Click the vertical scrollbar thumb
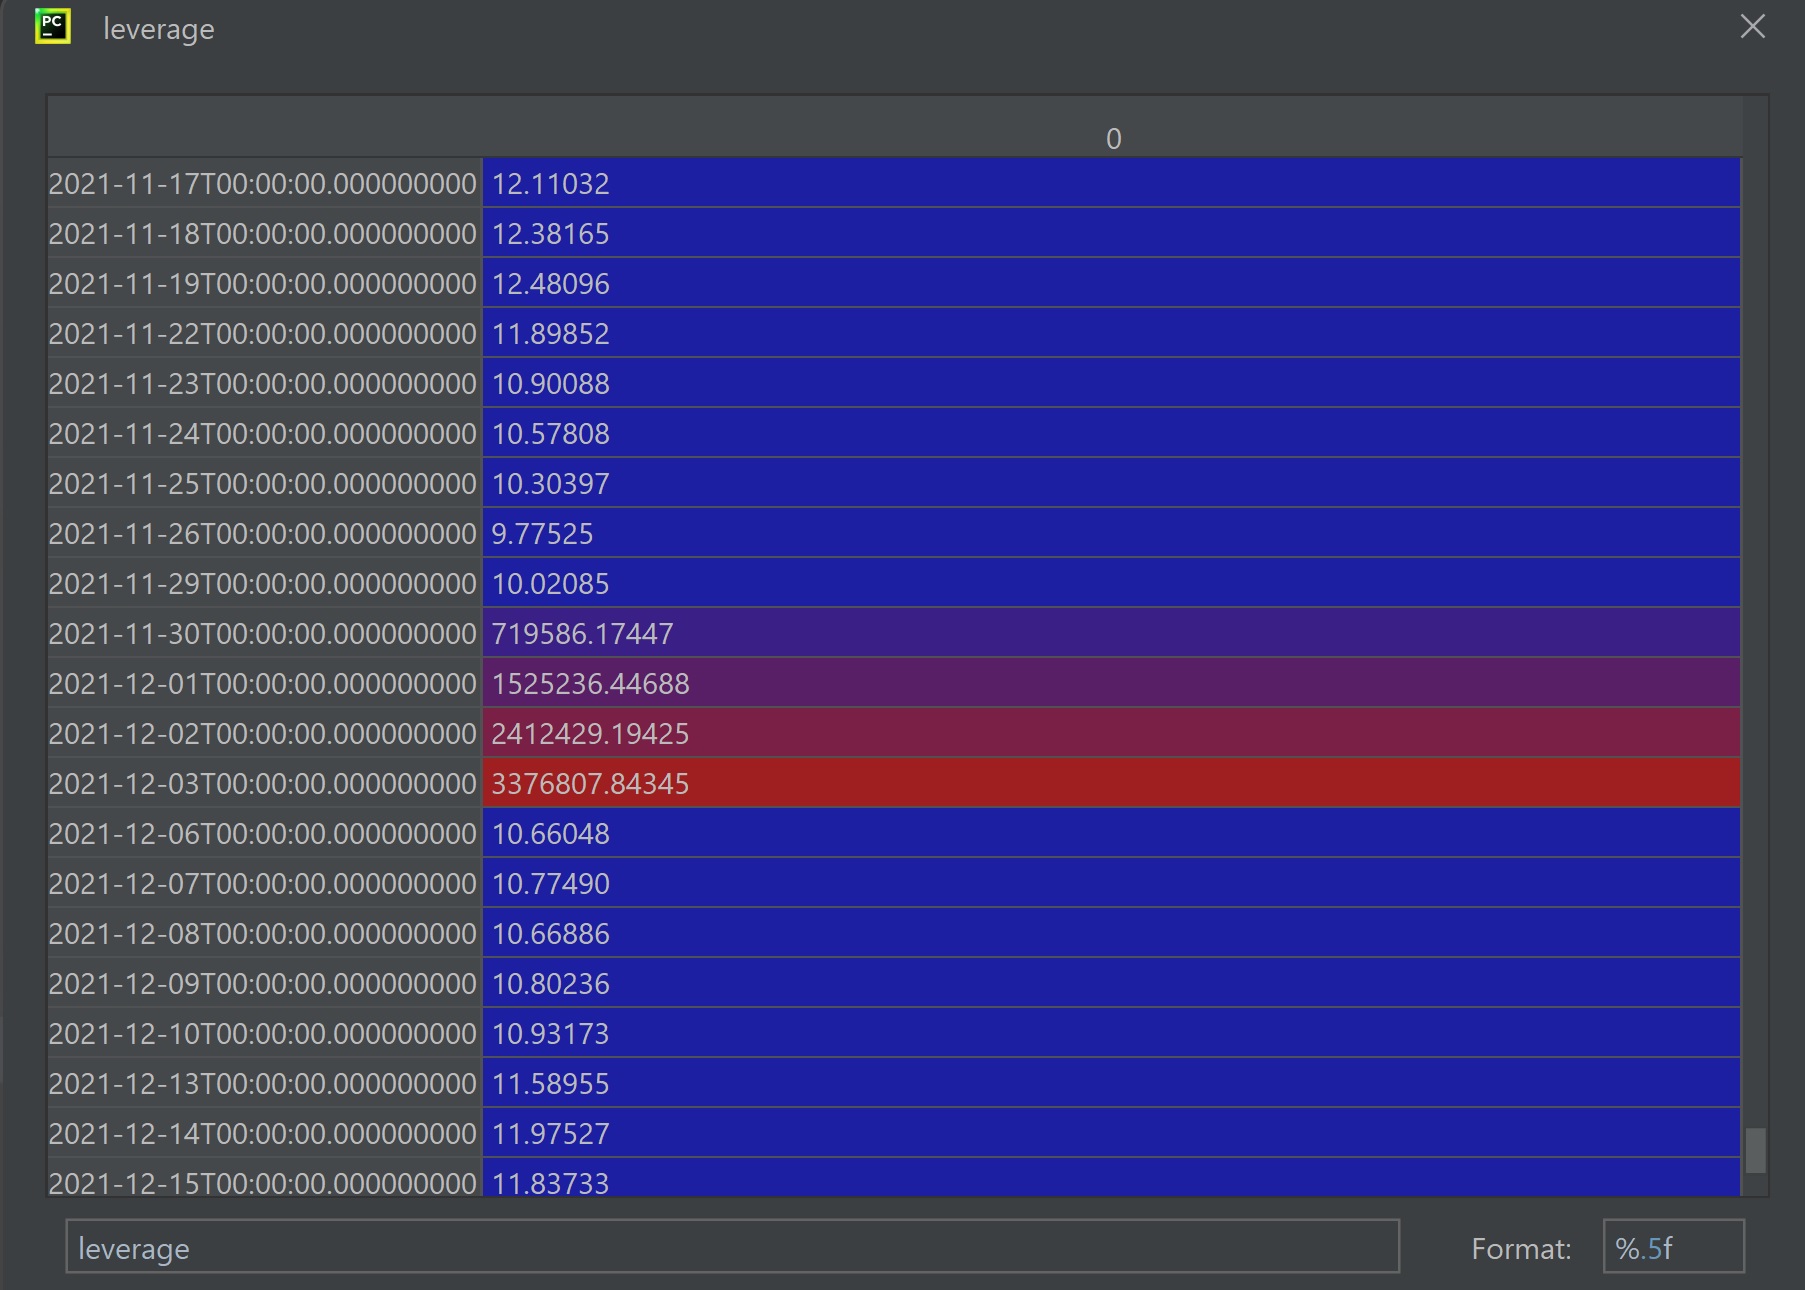Viewport: 1805px width, 1290px height. pos(1755,1150)
